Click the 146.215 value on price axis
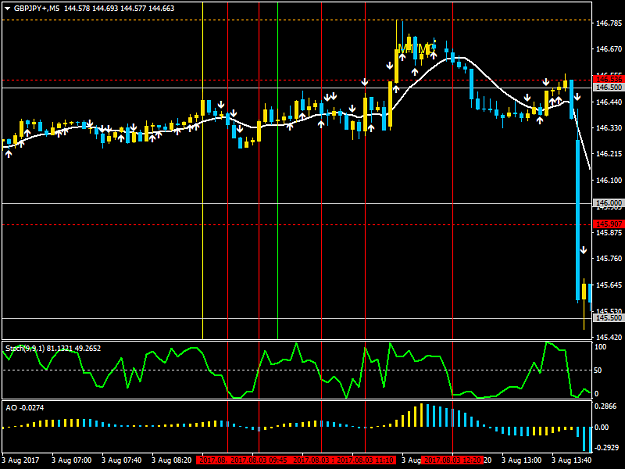Viewport: 625px width, 469px height. tap(609, 154)
